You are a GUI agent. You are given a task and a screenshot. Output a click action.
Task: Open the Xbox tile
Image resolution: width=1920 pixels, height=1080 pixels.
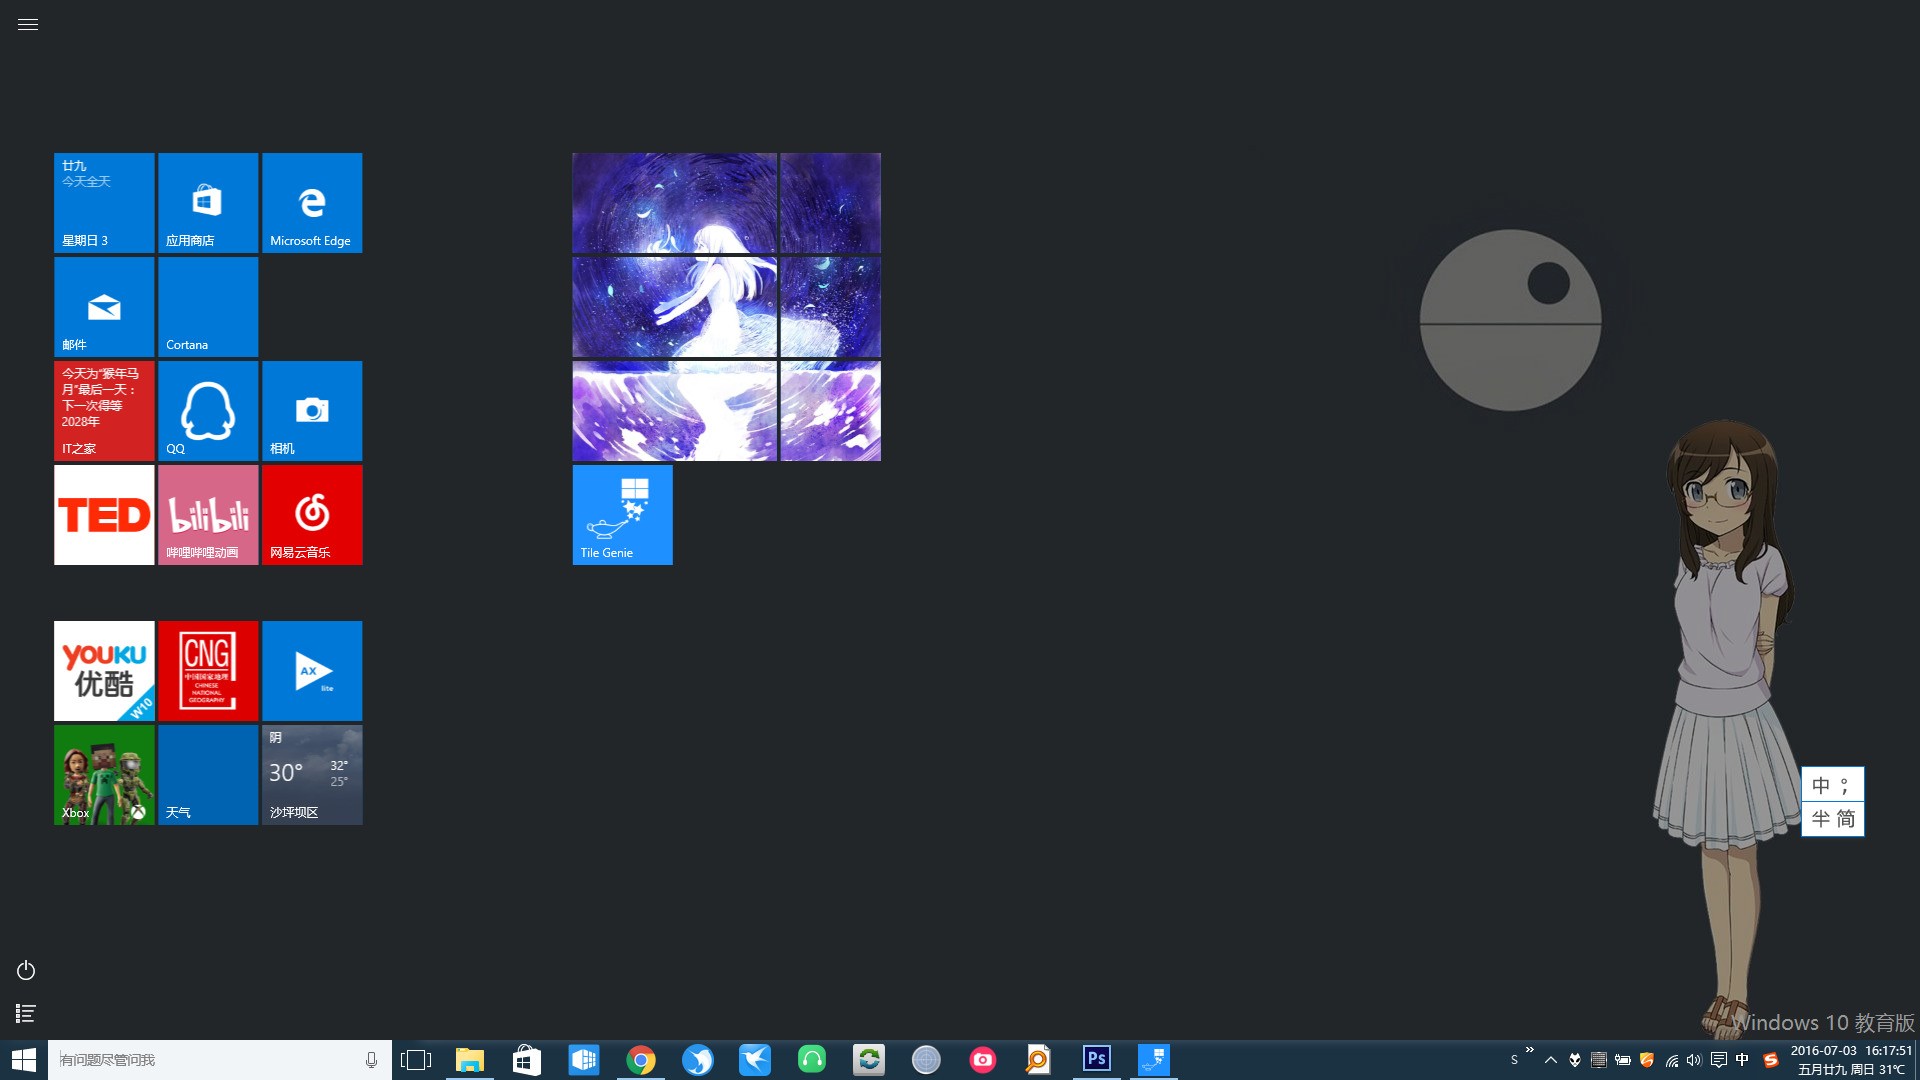point(104,775)
